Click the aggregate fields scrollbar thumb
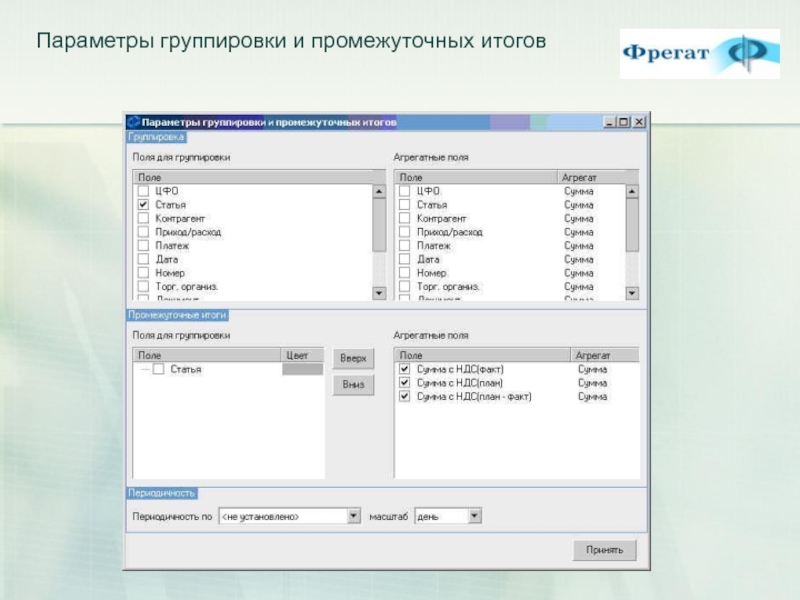The image size is (800, 600). (x=632, y=225)
